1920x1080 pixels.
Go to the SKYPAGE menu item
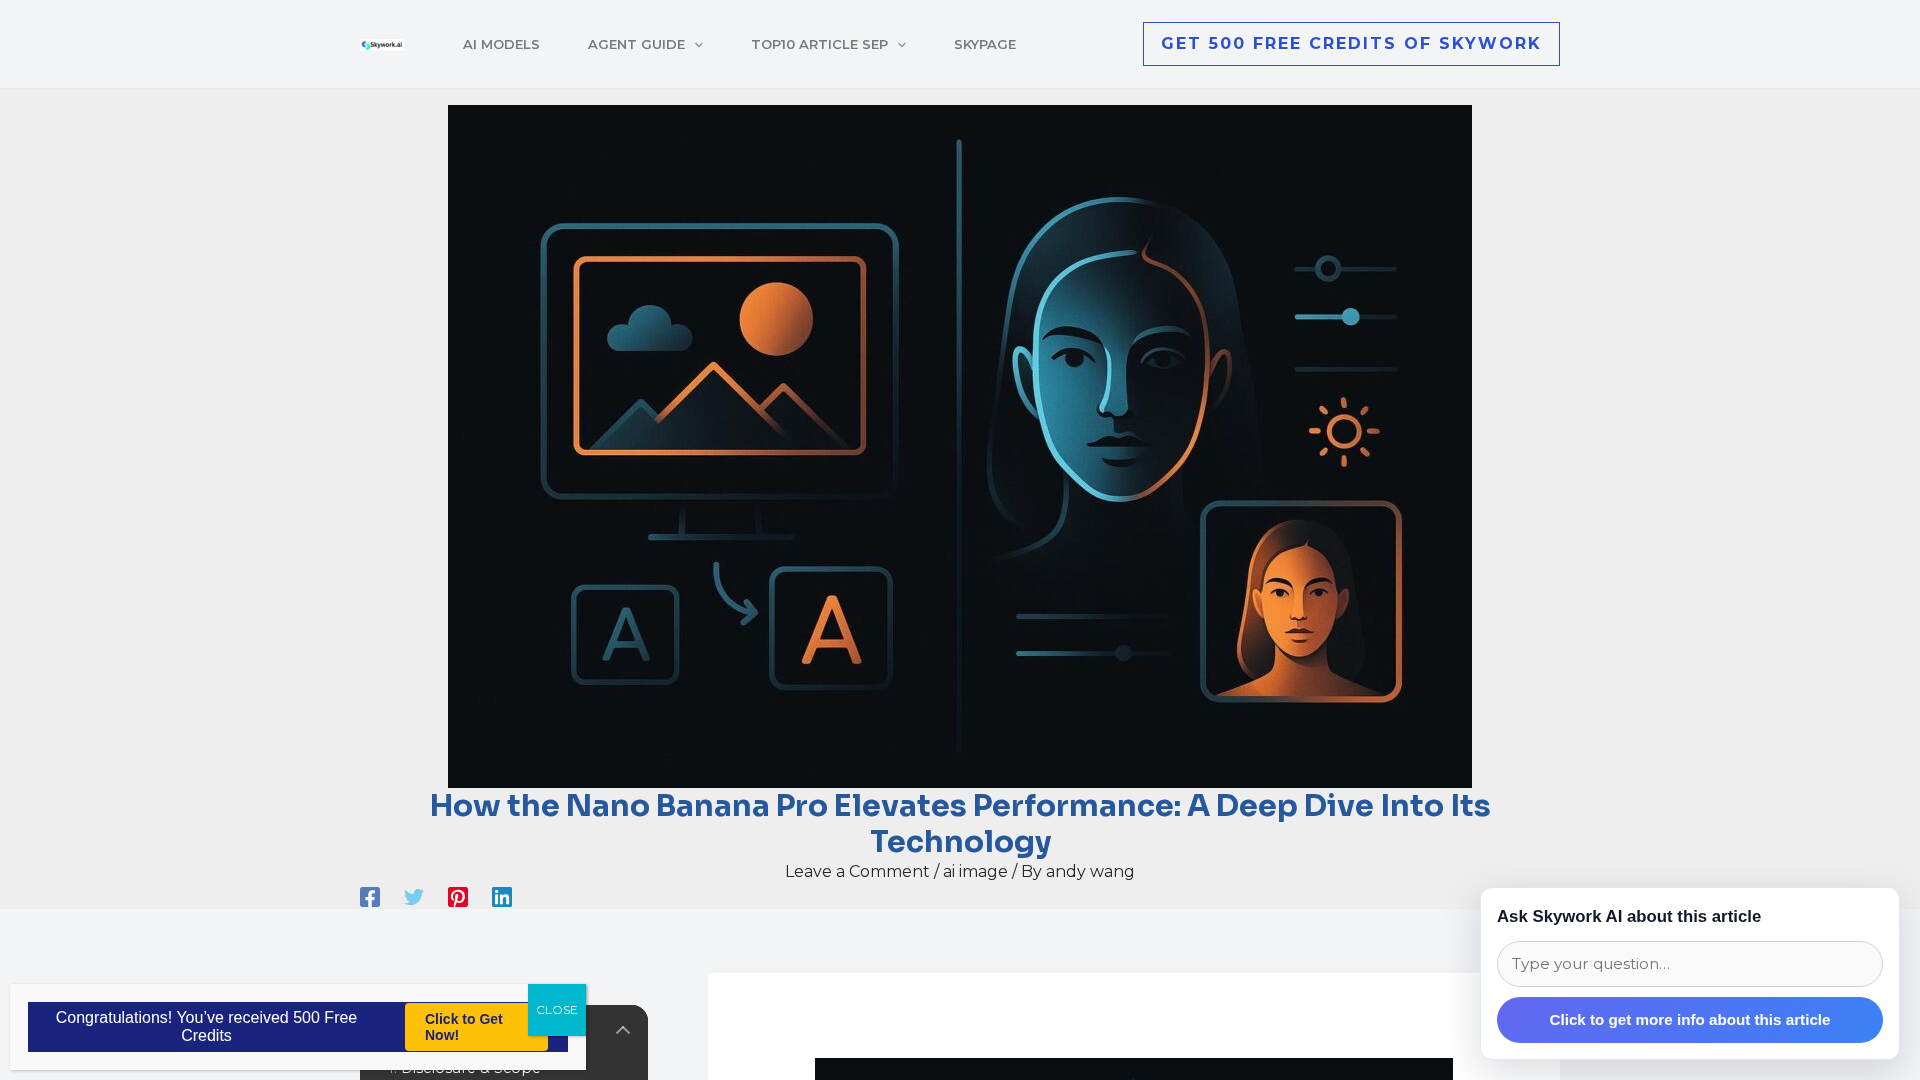point(984,44)
